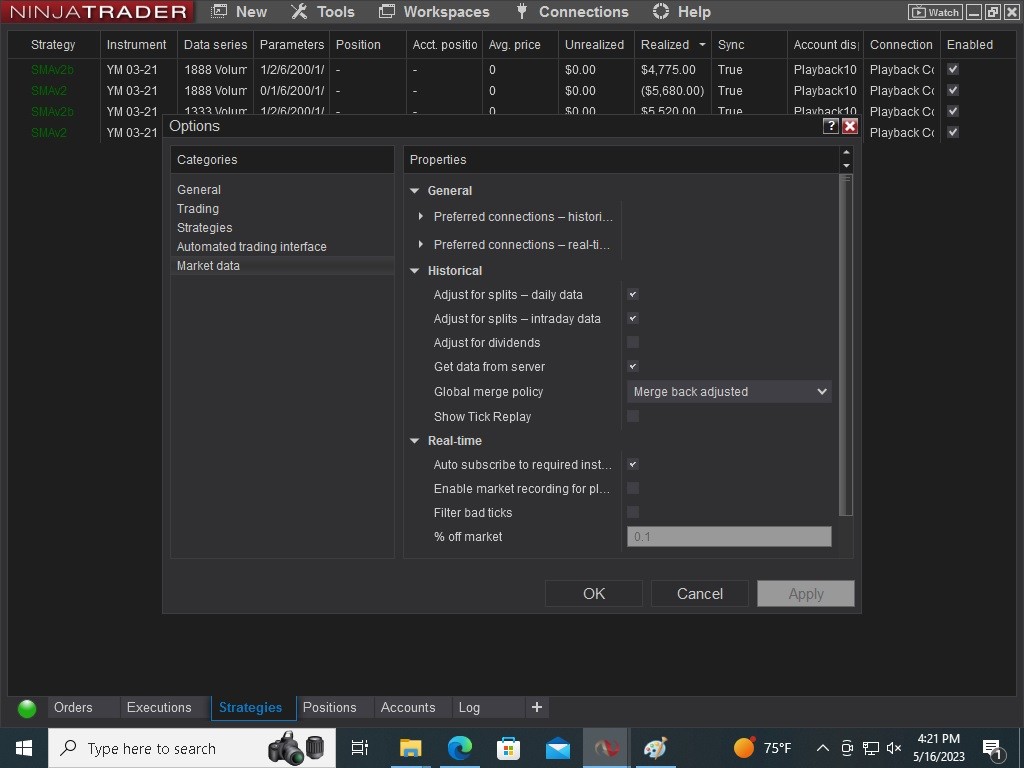Click the Apply button
Screen dimensions: 1024x768
(x=805, y=594)
